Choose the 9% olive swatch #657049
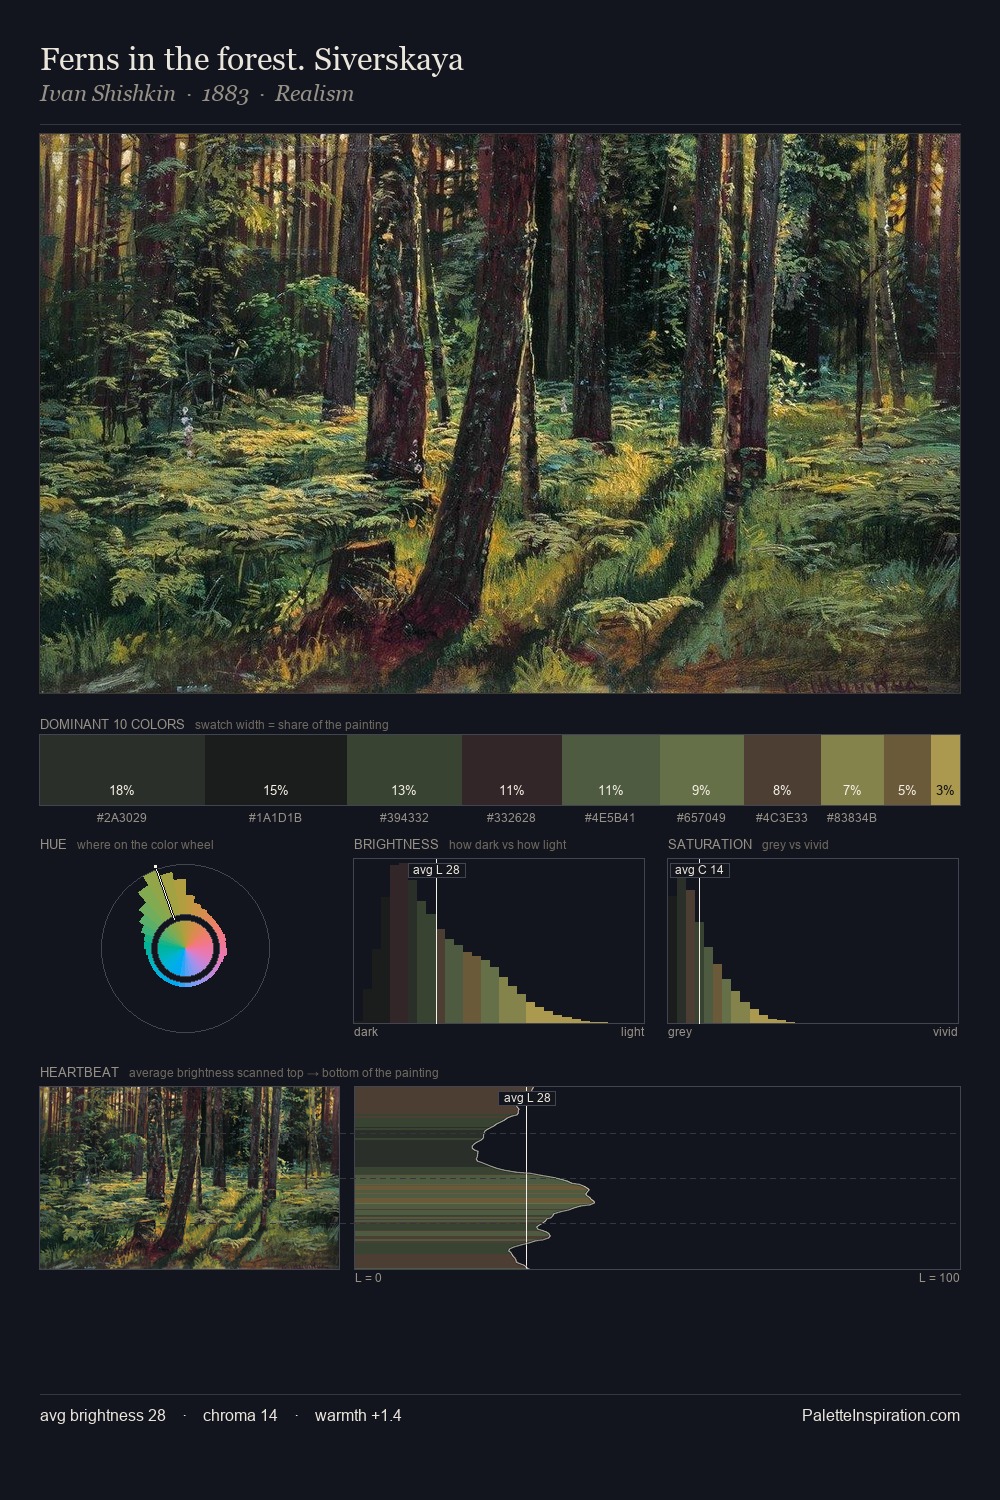Viewport: 1000px width, 1500px height. tap(702, 770)
